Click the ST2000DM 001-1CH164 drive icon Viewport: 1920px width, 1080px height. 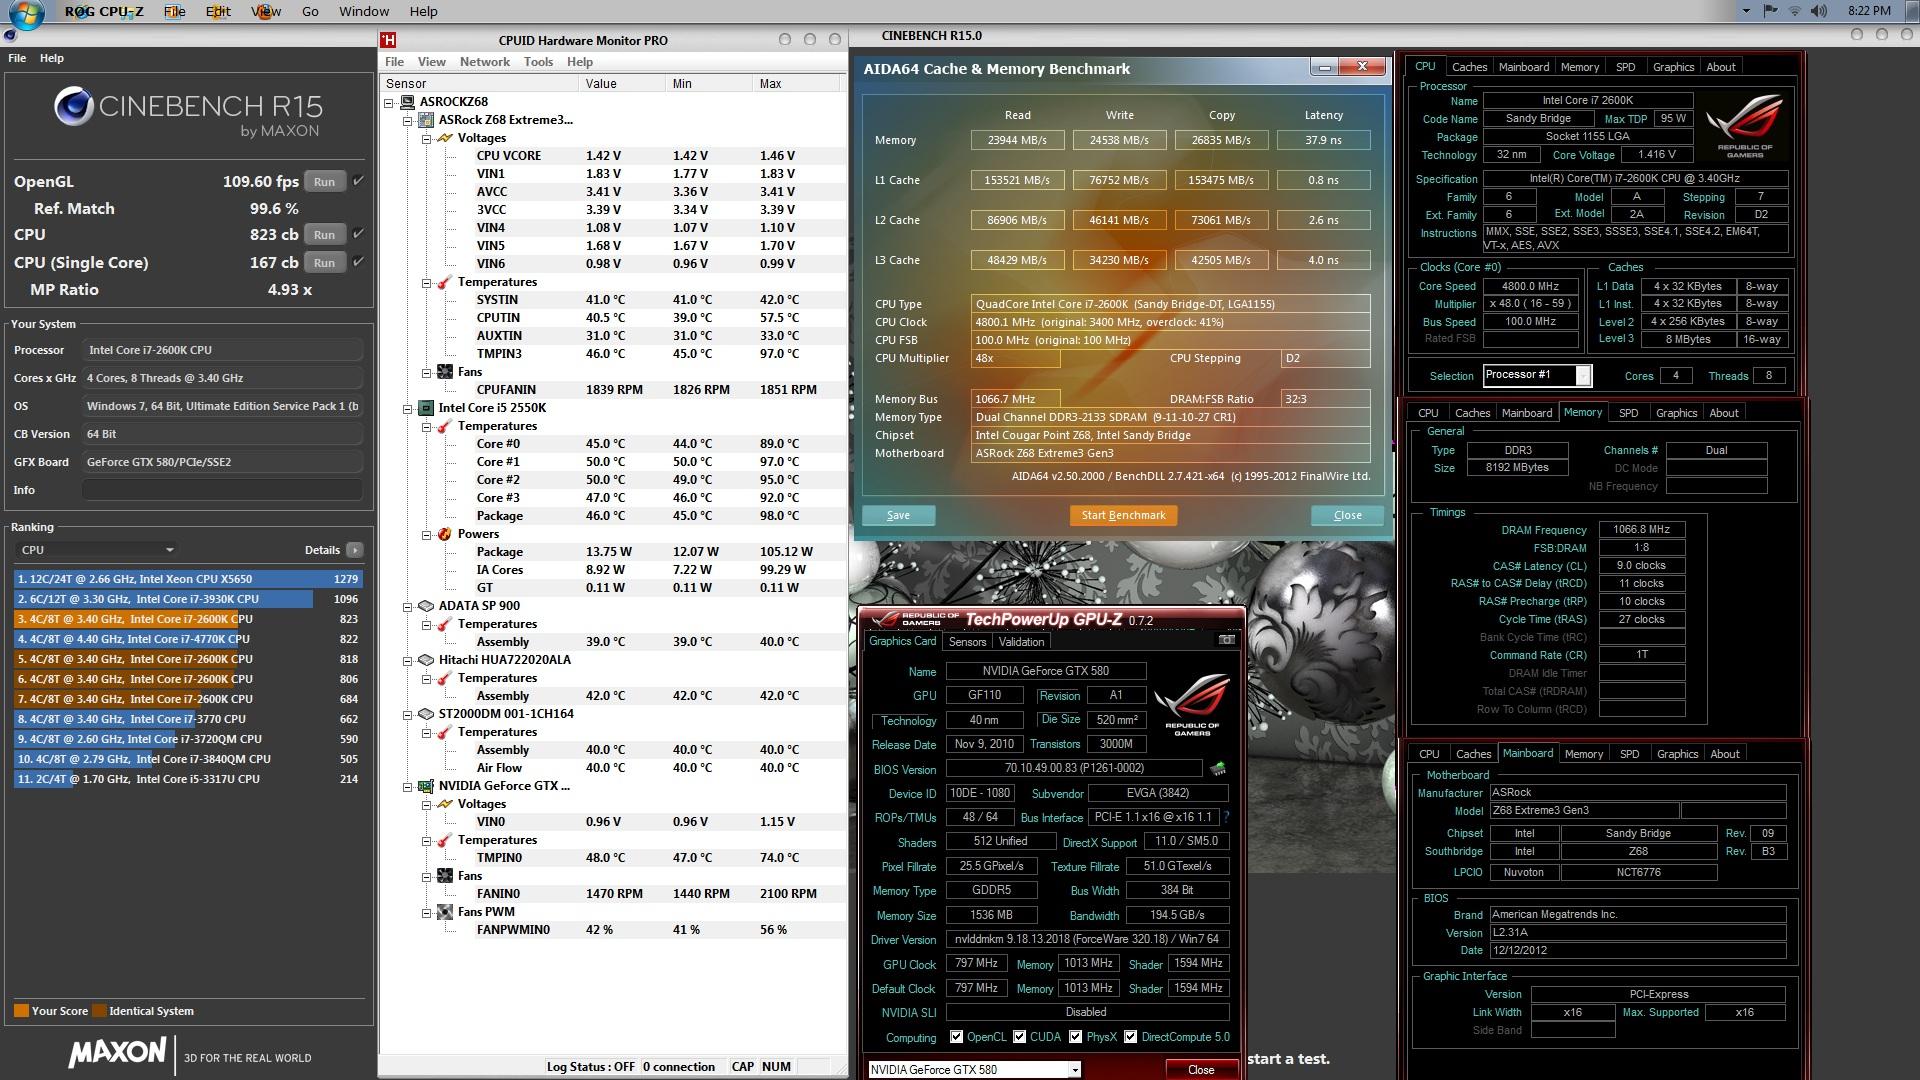[426, 714]
